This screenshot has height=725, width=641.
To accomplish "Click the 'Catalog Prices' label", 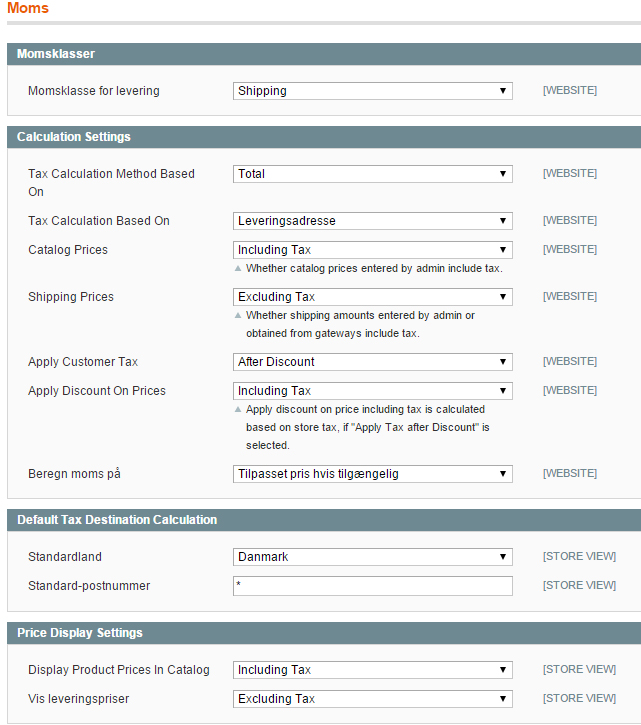I will tap(68, 250).
